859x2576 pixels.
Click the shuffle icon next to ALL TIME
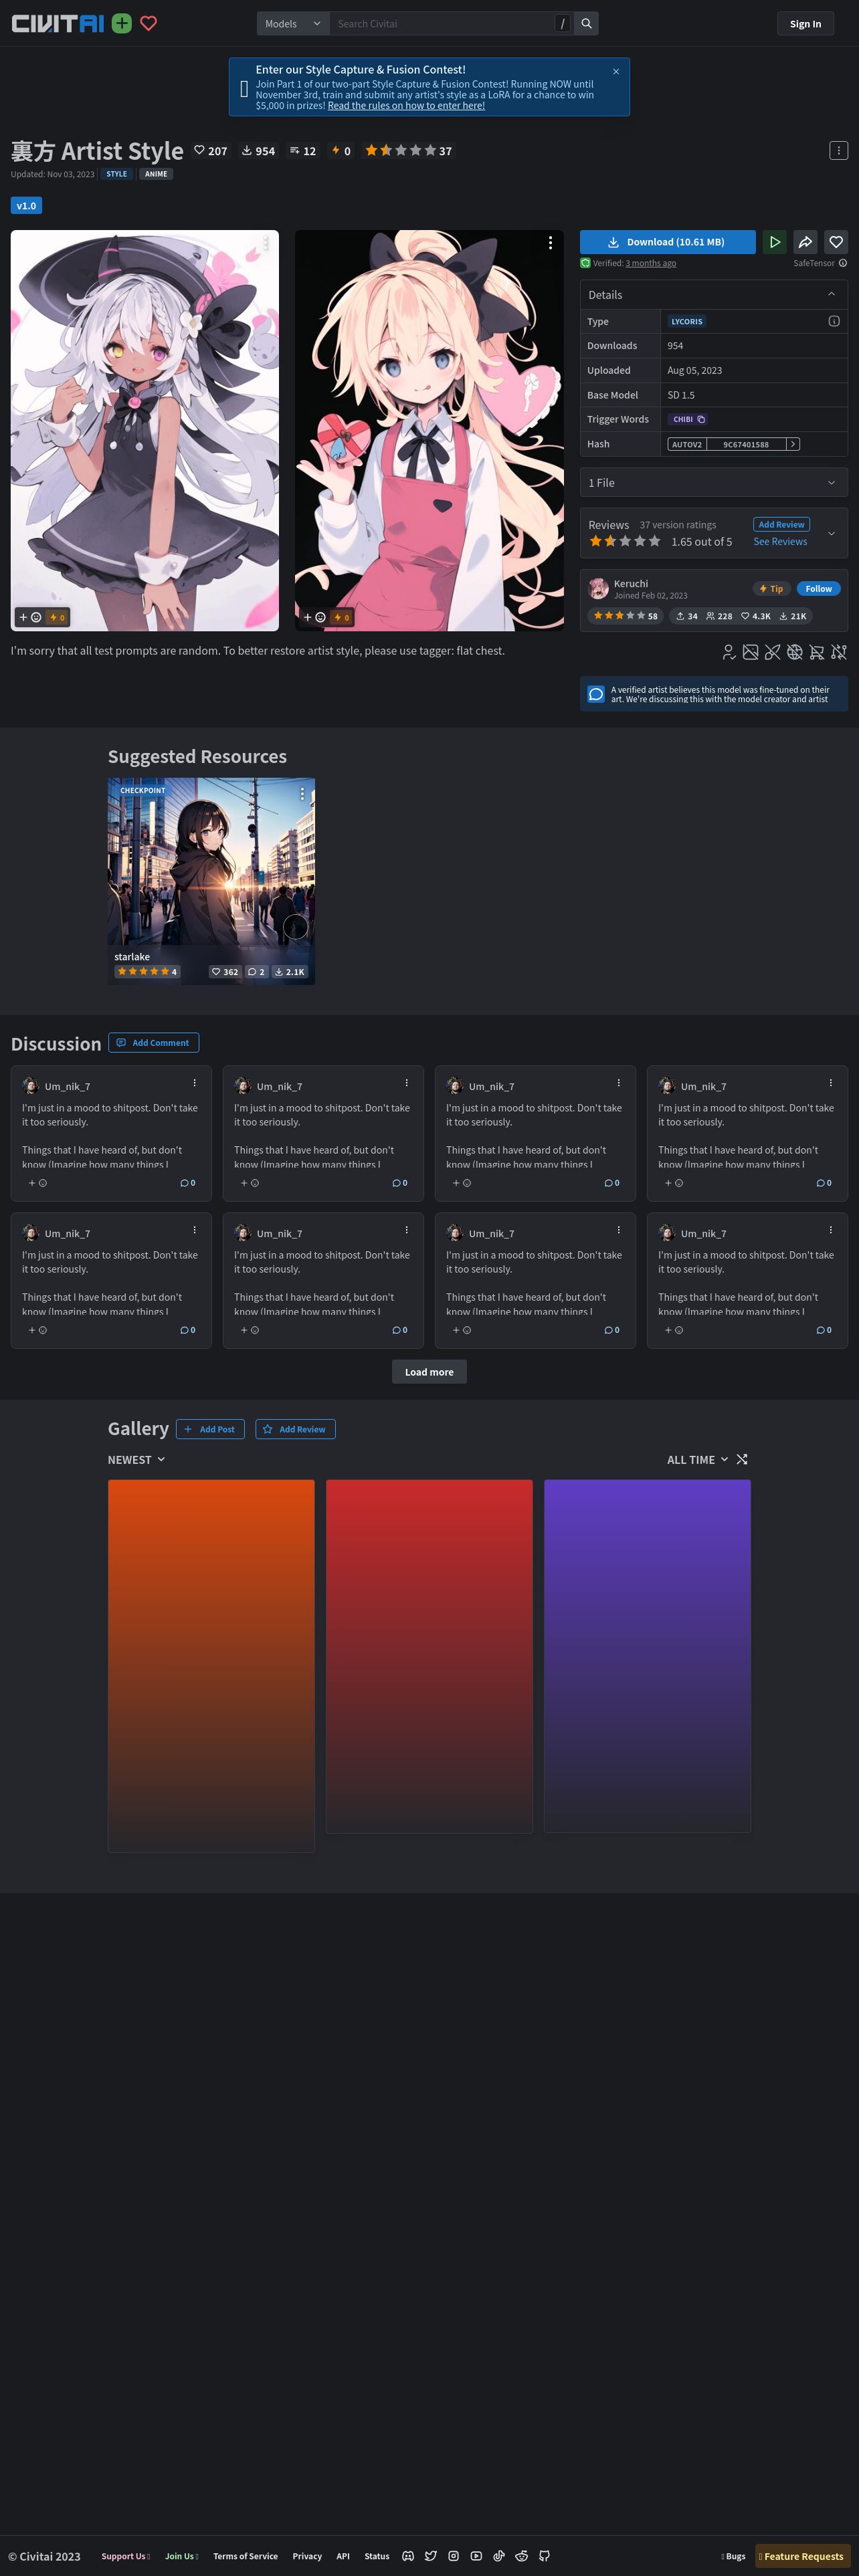click(742, 1459)
